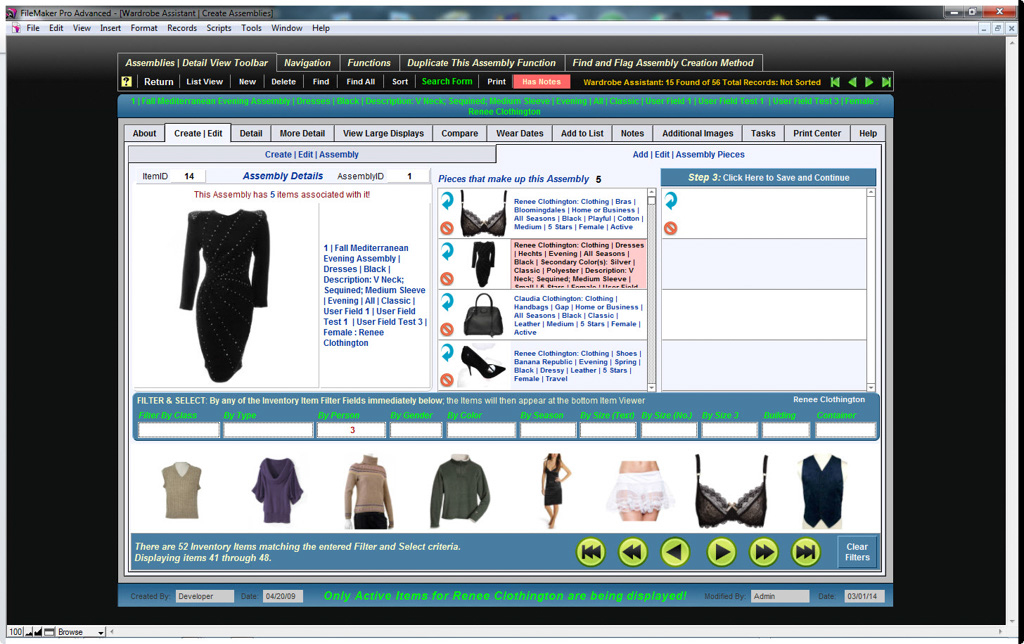Remove the Dresses piece with its red icon
Screen dimensions: 1024x644
pos(447,279)
